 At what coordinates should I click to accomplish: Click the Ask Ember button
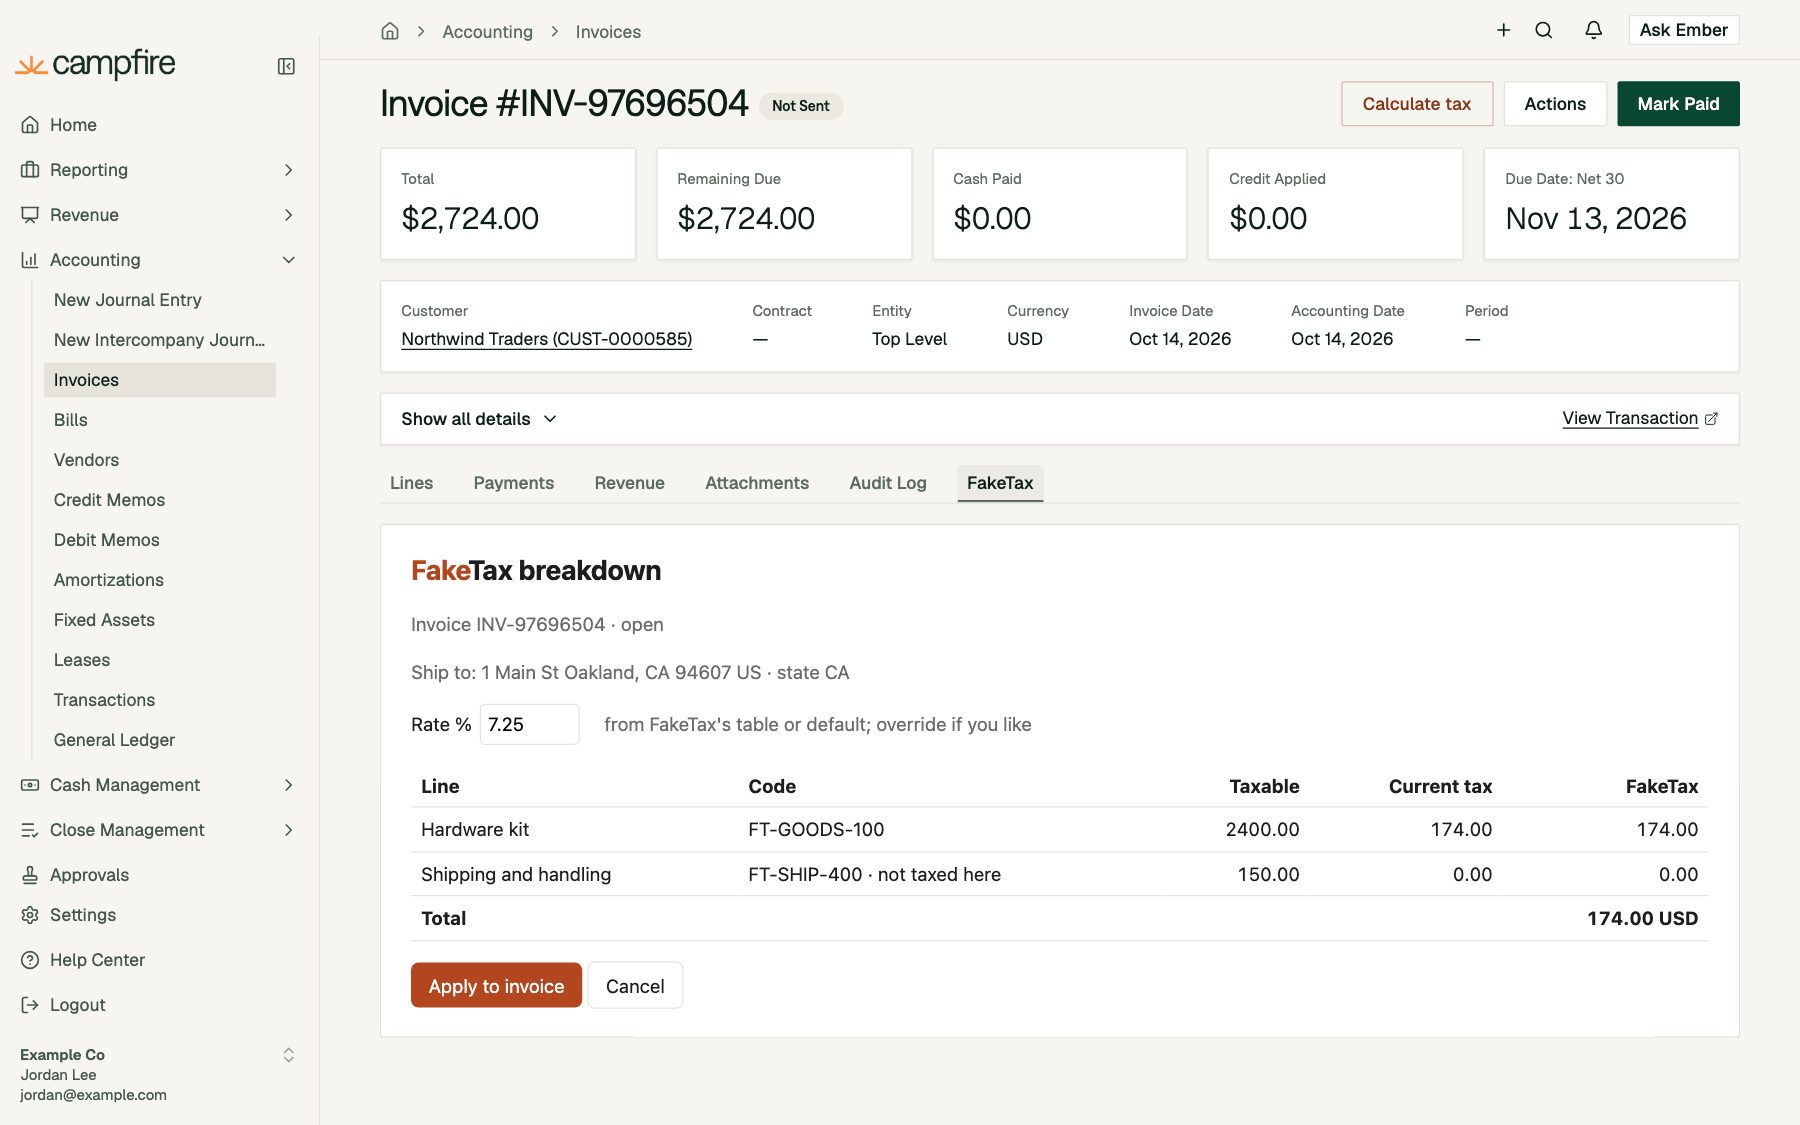[1684, 30]
